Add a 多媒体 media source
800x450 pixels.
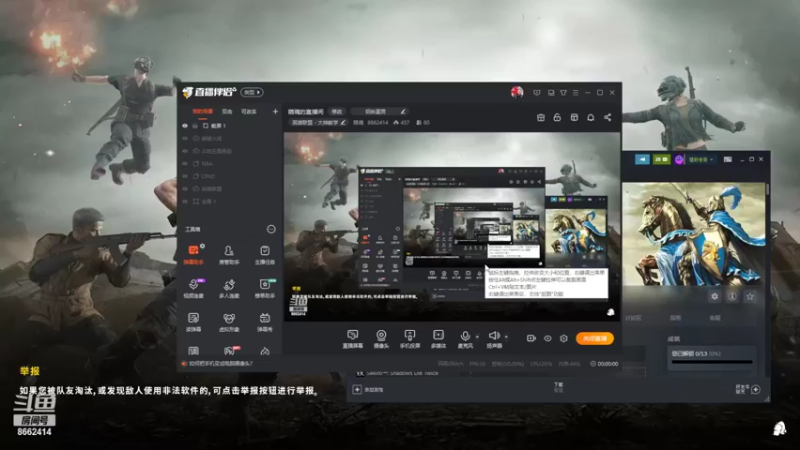pos(438,339)
